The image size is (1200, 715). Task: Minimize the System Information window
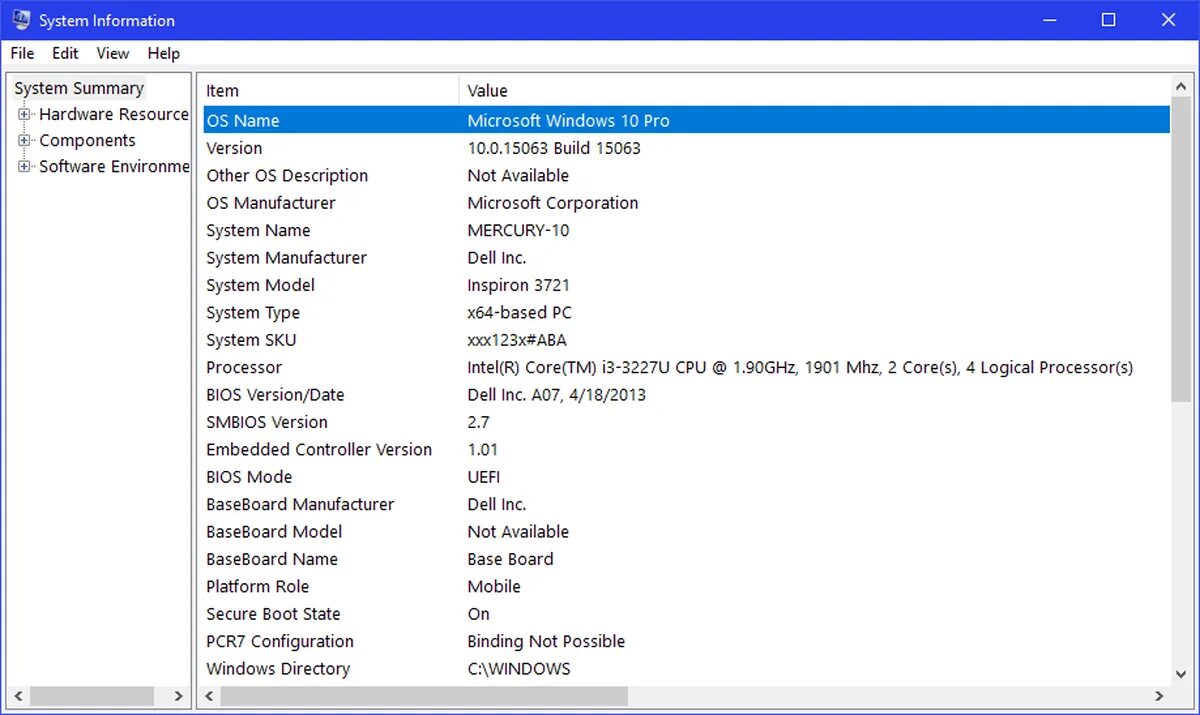click(x=1049, y=20)
